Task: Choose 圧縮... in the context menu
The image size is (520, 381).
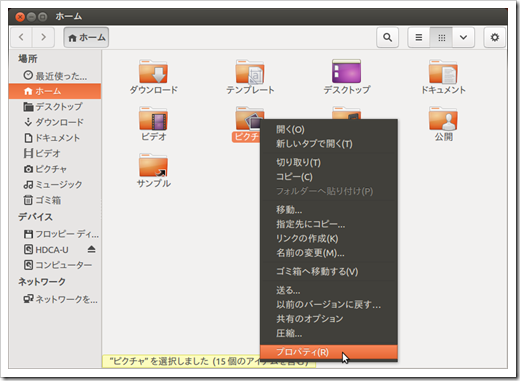Action: (329, 333)
